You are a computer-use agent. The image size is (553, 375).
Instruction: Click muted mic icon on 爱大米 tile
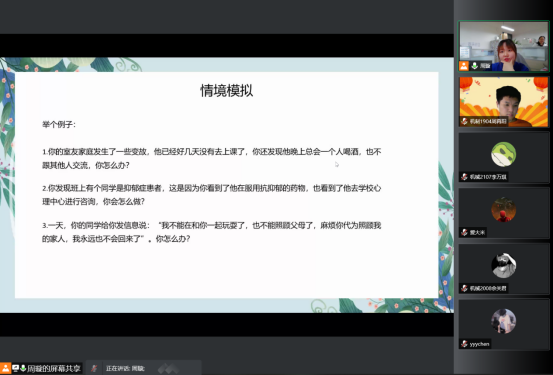(465, 232)
